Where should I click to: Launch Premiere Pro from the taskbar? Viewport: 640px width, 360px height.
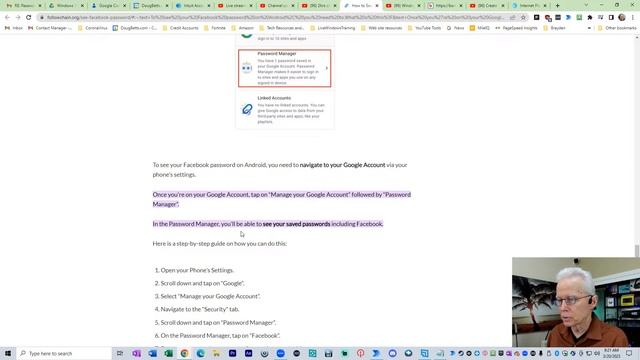[232, 353]
